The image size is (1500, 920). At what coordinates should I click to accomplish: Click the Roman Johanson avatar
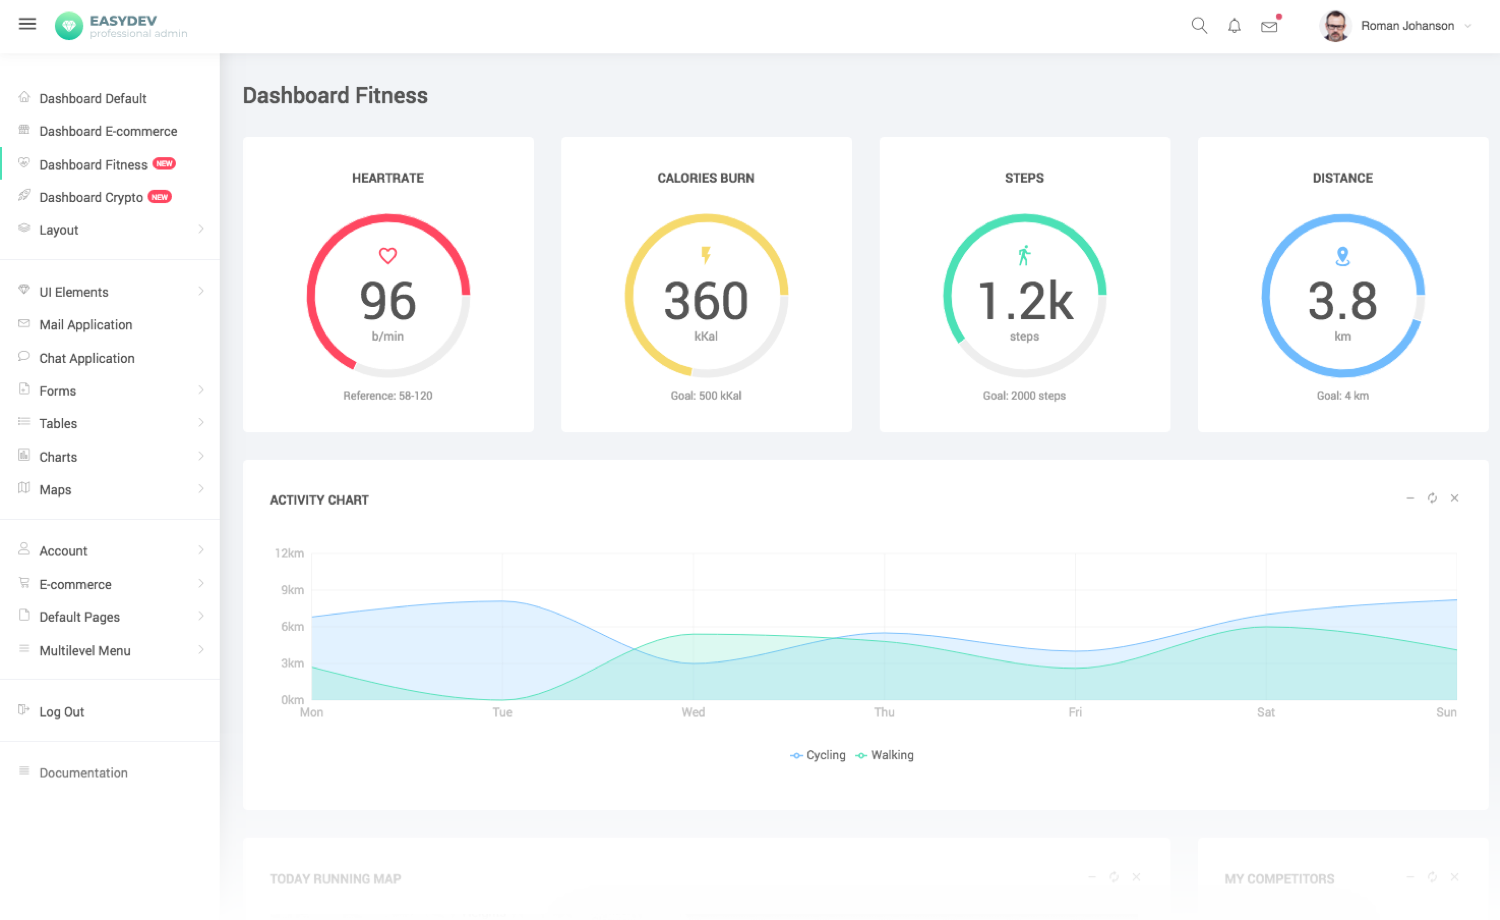coord(1335,26)
